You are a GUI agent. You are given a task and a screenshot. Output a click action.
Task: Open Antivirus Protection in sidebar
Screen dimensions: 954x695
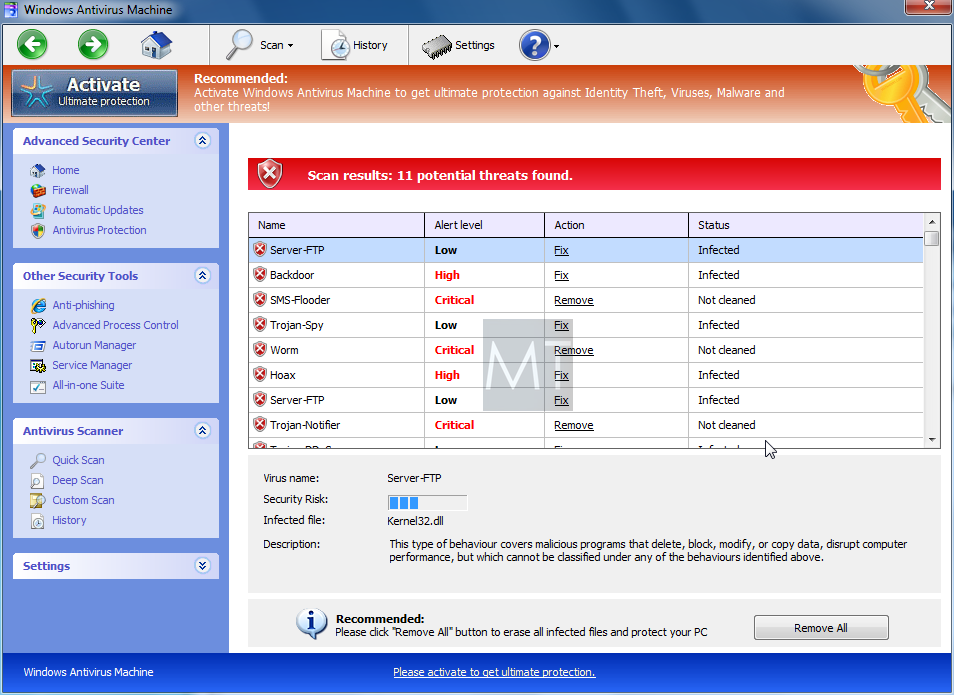(99, 231)
